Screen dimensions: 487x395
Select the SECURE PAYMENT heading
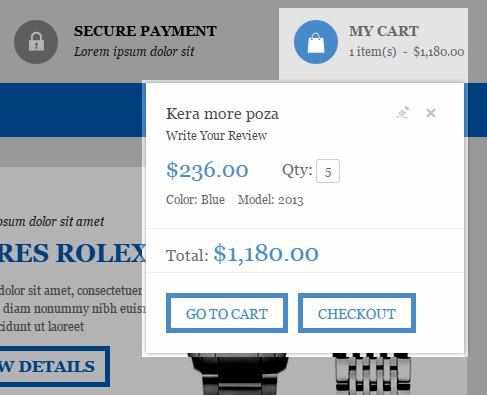click(145, 31)
